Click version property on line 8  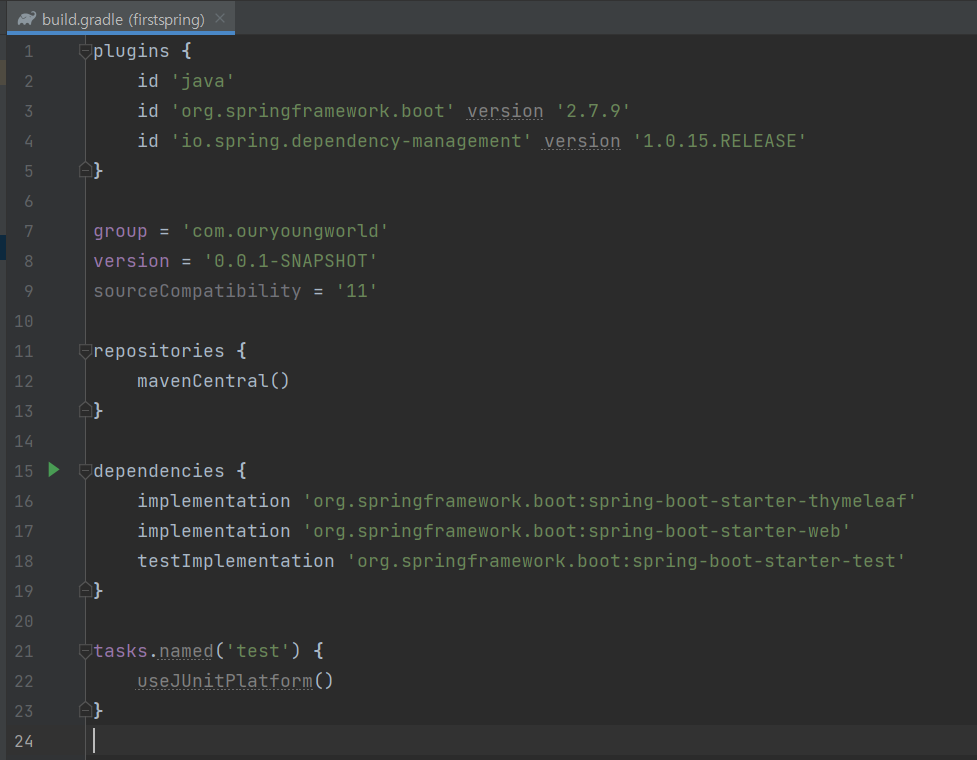(x=131, y=262)
